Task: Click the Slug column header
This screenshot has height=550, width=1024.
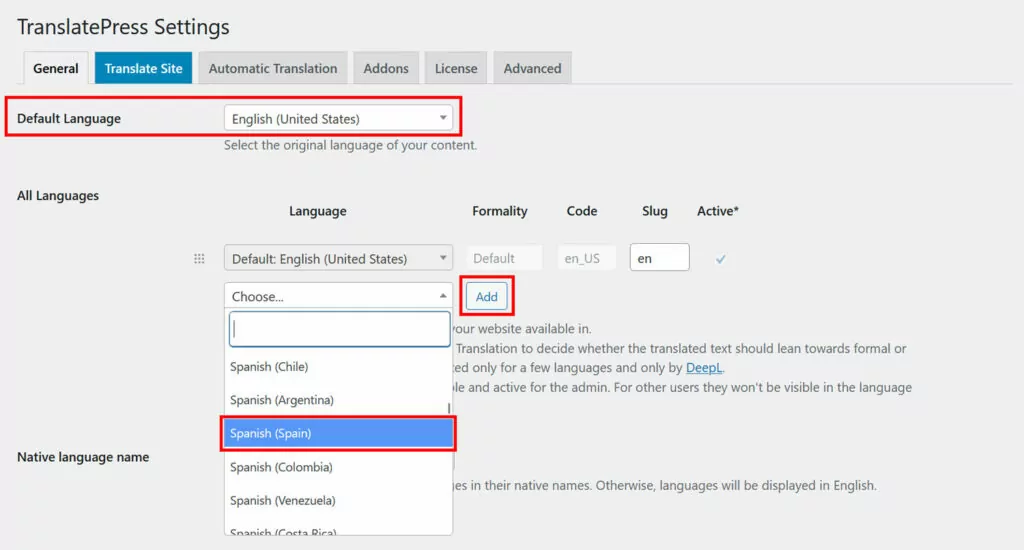Action: coord(654,211)
